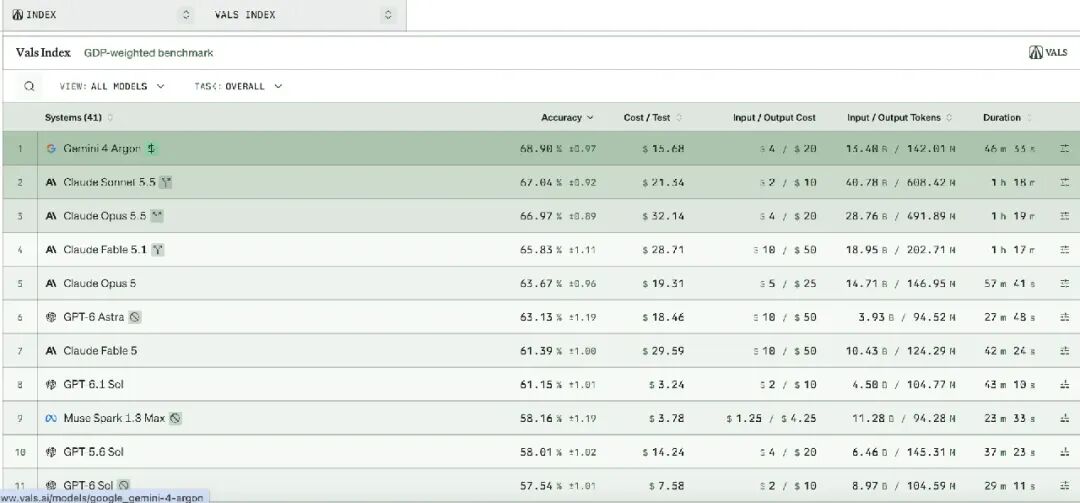Click the $ 28.71 cost value
Image resolution: width=1080 pixels, height=503 pixels.
click(x=663, y=249)
